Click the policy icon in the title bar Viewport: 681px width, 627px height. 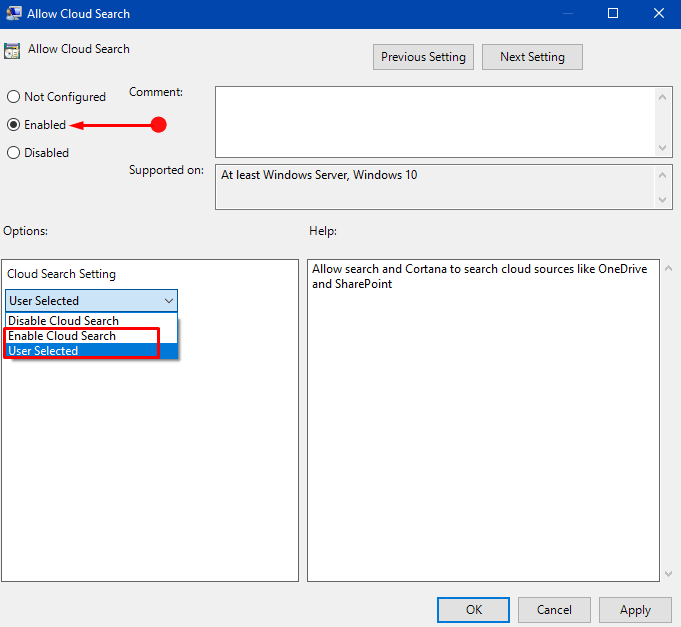[13, 13]
